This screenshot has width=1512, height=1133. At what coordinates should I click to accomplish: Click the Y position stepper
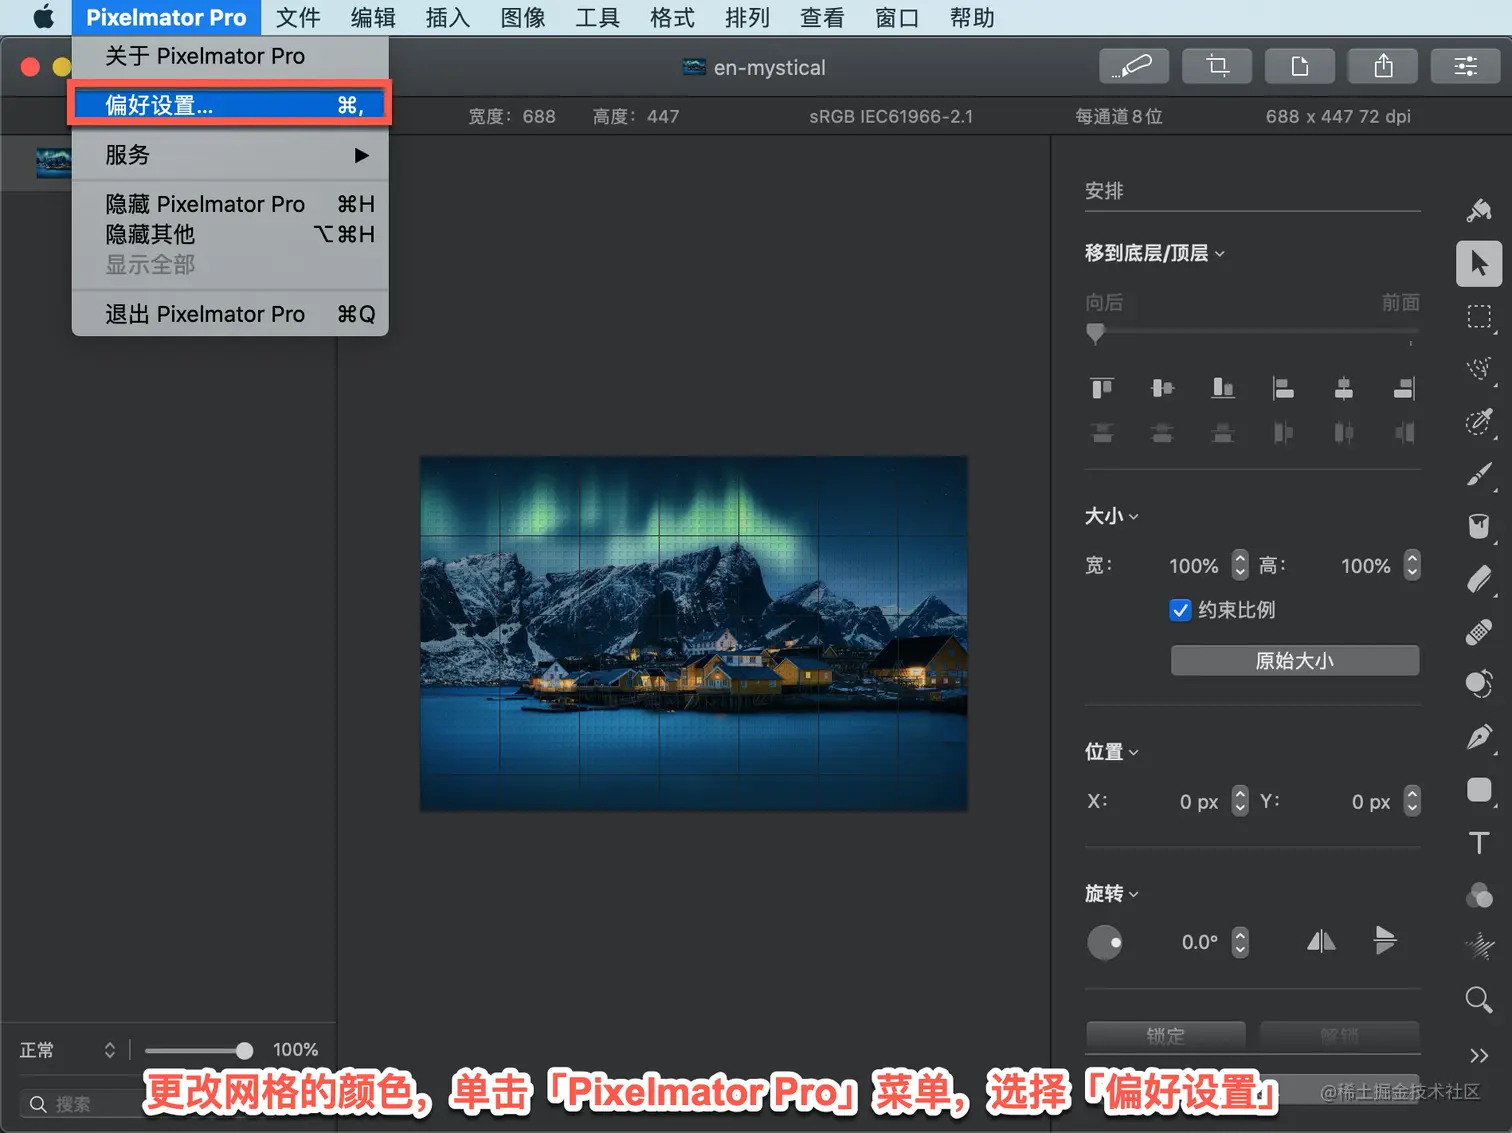point(1412,801)
